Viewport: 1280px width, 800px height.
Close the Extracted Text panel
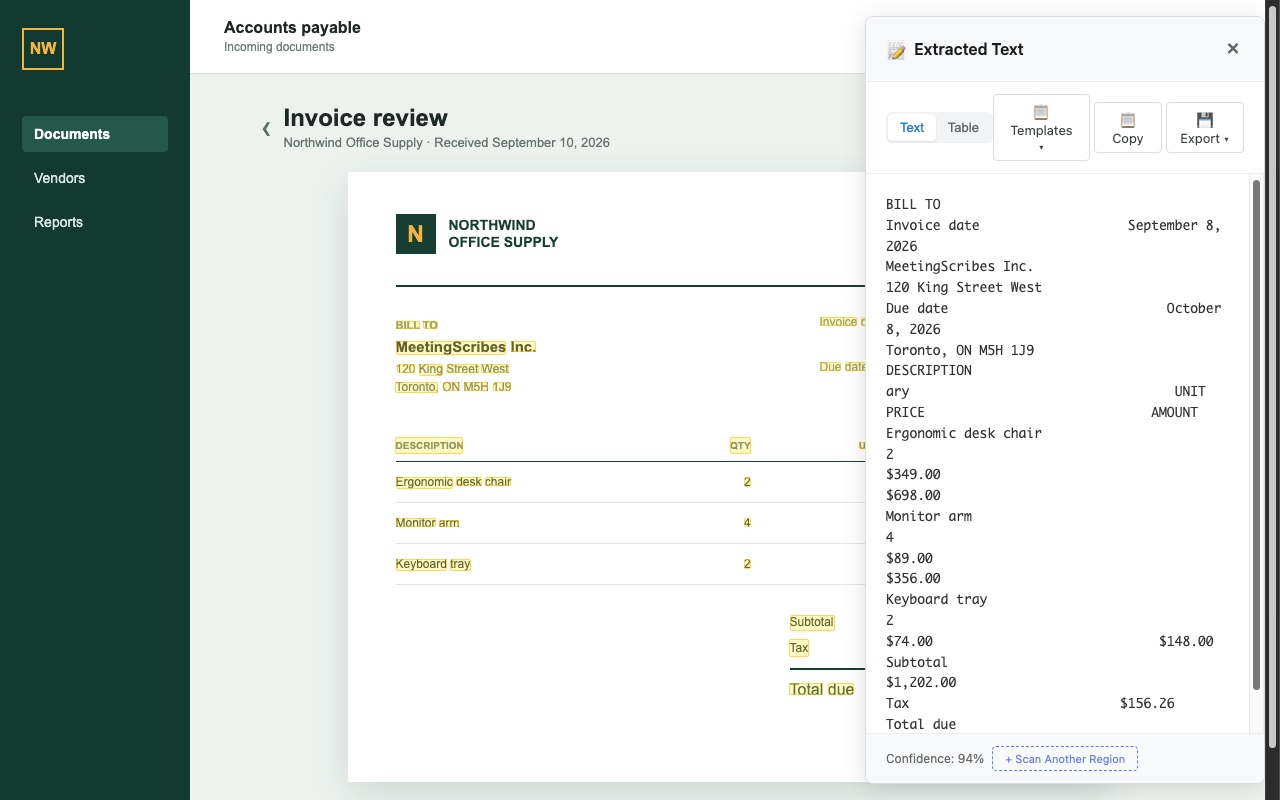pos(1233,49)
